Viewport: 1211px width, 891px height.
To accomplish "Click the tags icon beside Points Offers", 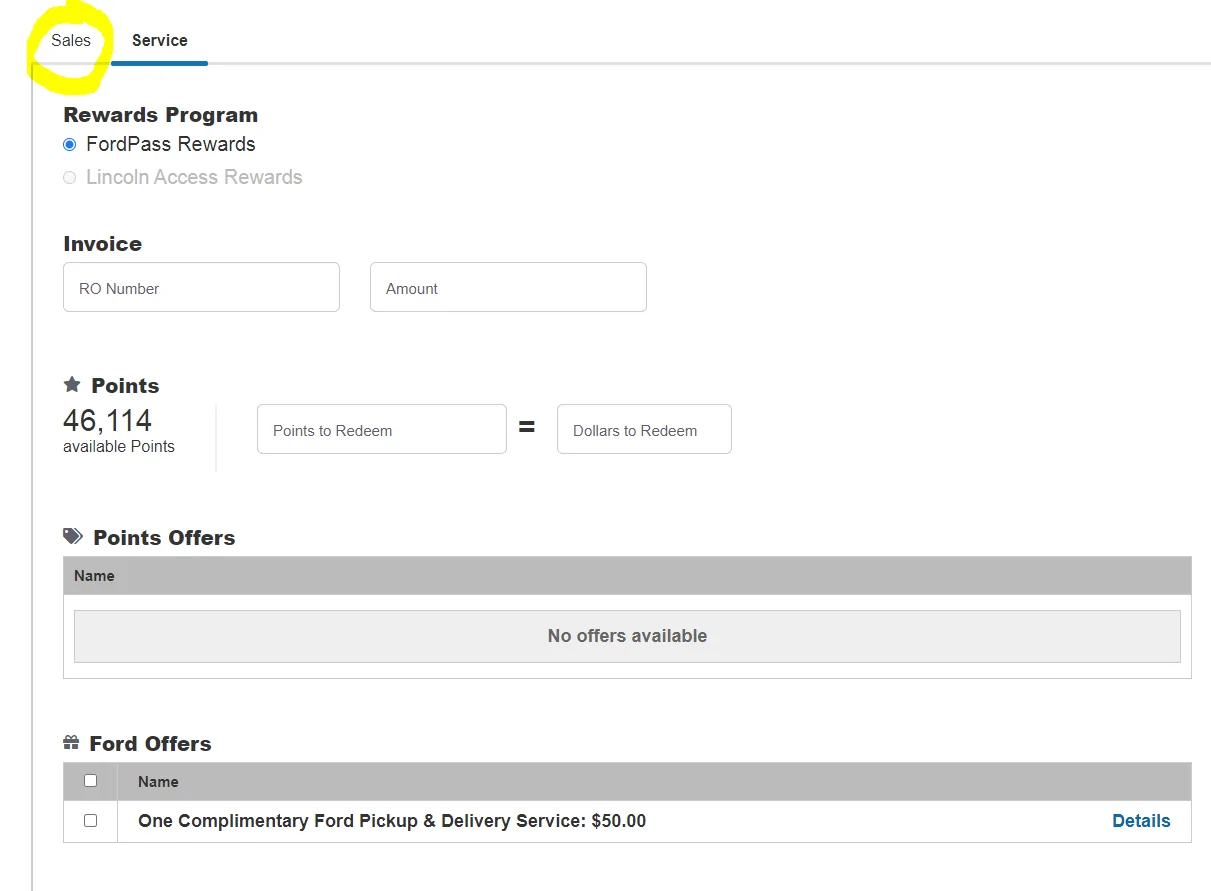I will [73, 537].
